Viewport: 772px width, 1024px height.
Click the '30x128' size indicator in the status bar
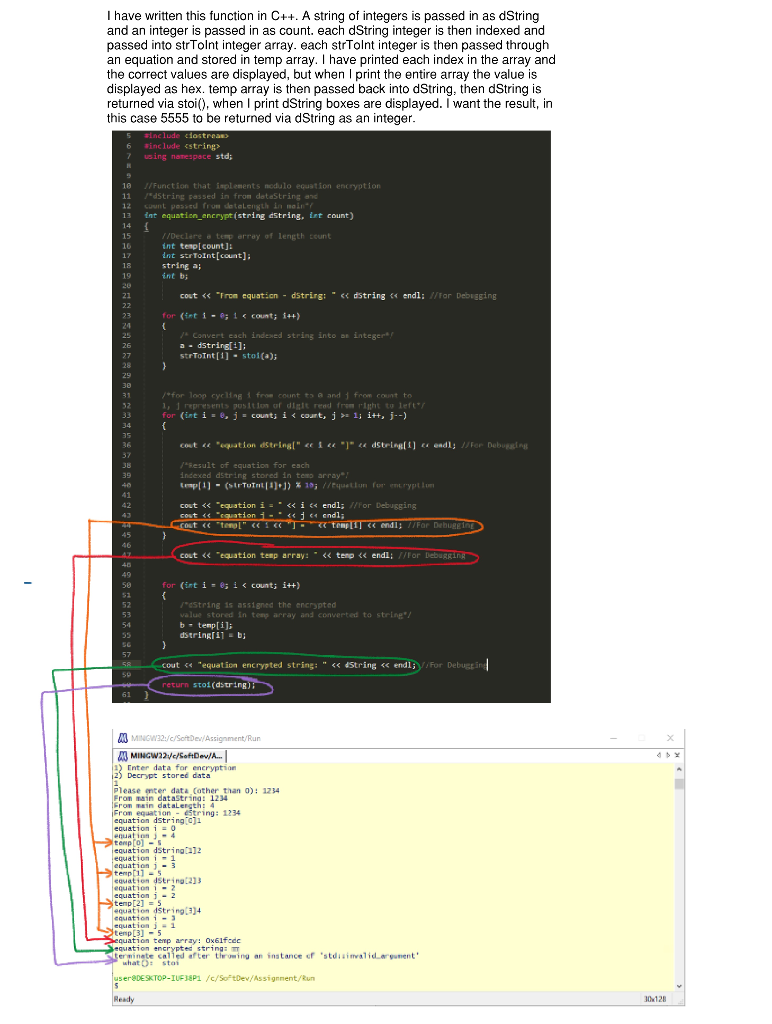point(655,999)
